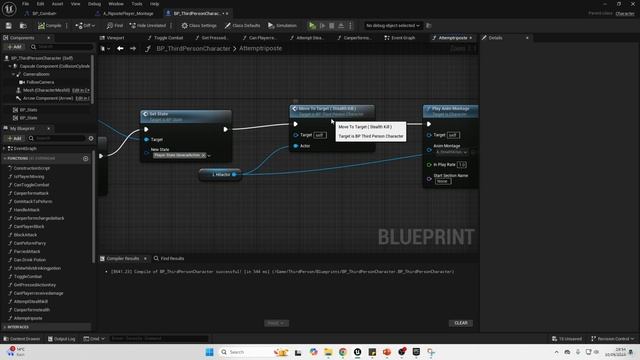Open the Debug menu

click(x=94, y=4)
